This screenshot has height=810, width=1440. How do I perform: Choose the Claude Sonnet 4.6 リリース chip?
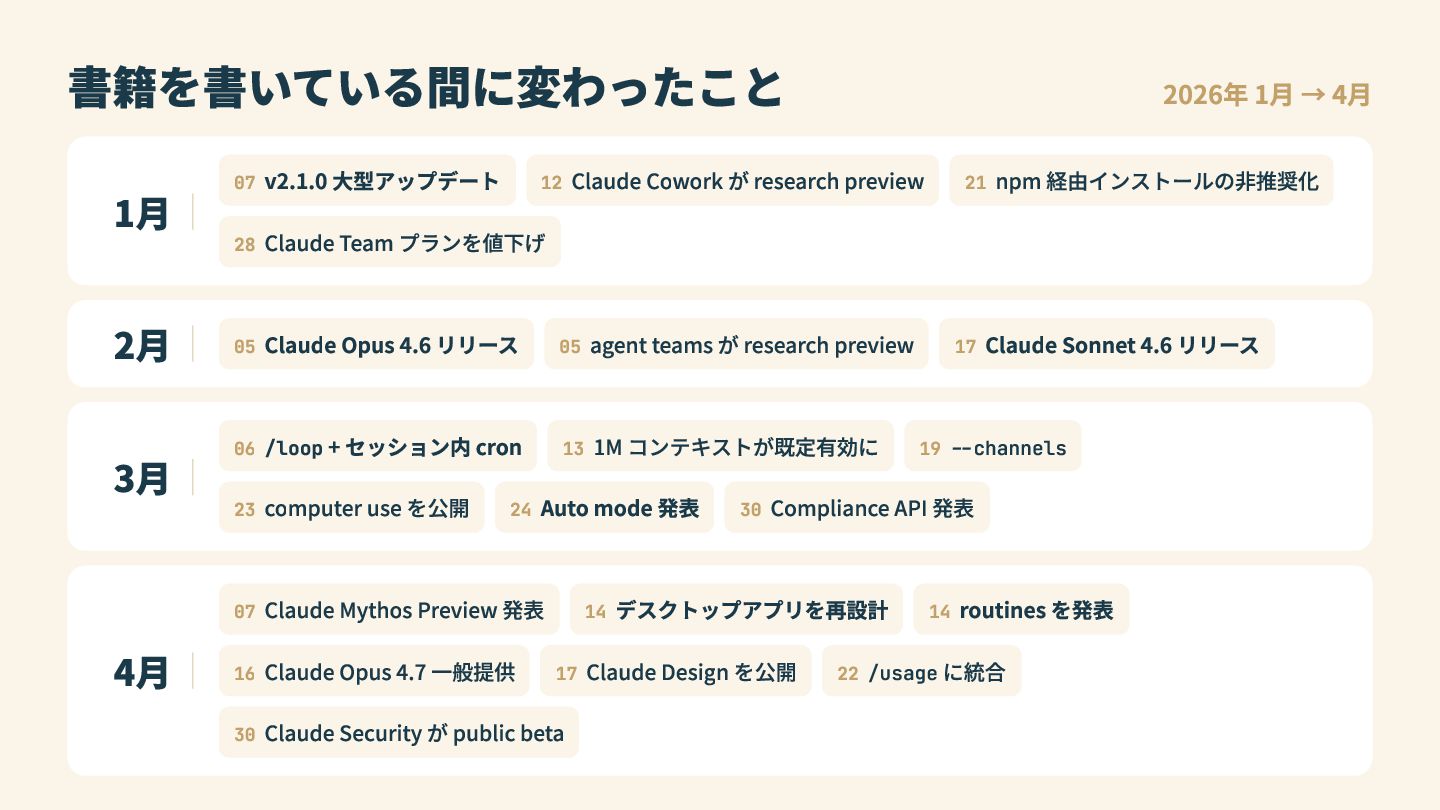tap(1107, 344)
